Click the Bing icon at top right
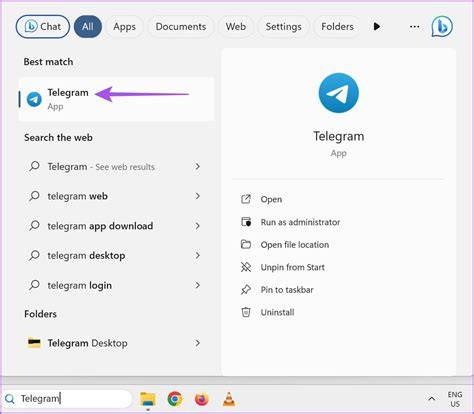The height and width of the screenshot is (414, 474). click(x=442, y=27)
